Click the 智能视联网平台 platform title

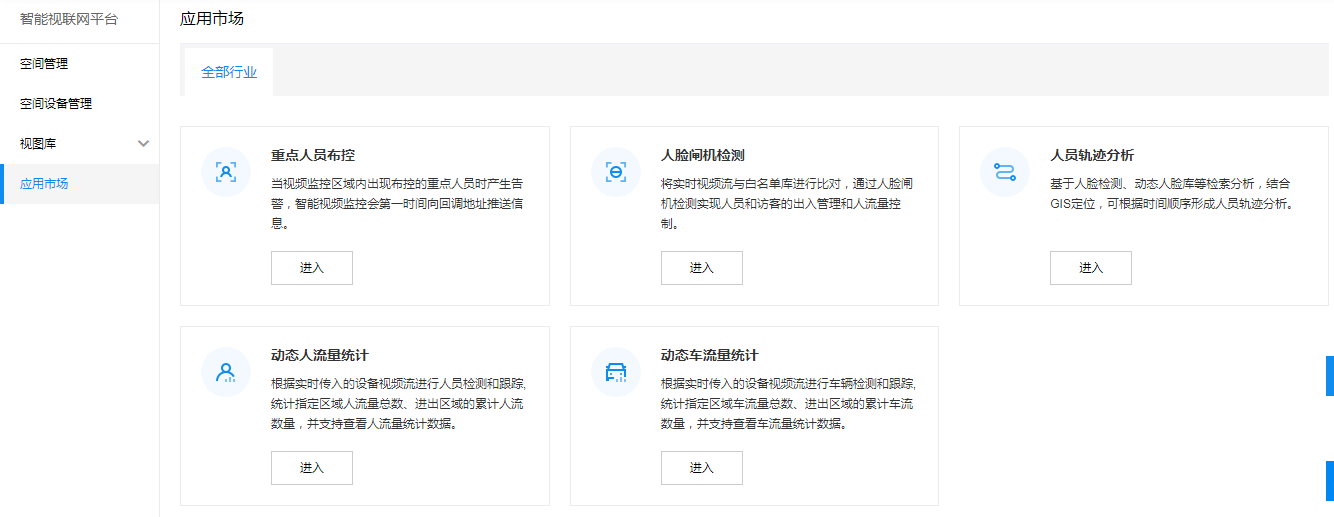pos(69,19)
